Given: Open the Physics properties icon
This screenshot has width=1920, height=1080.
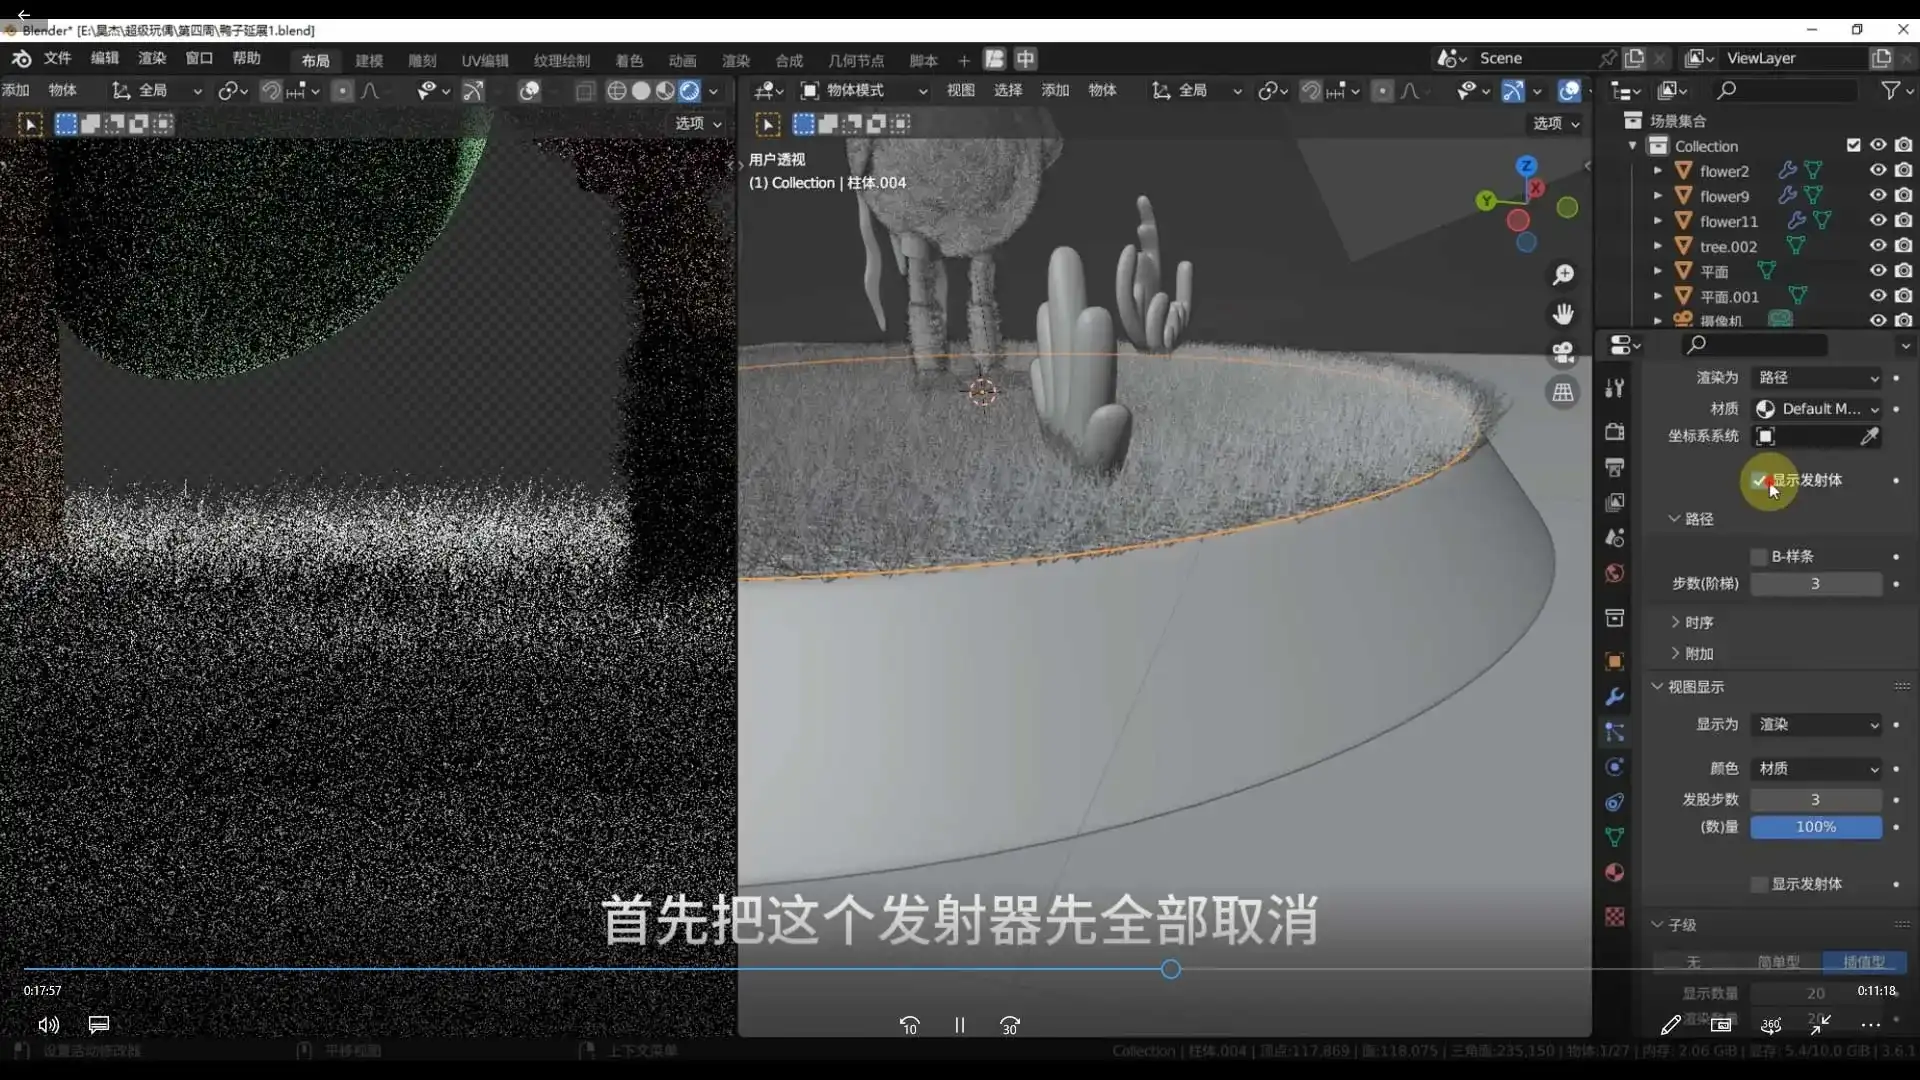Looking at the screenshot, I should point(1615,767).
